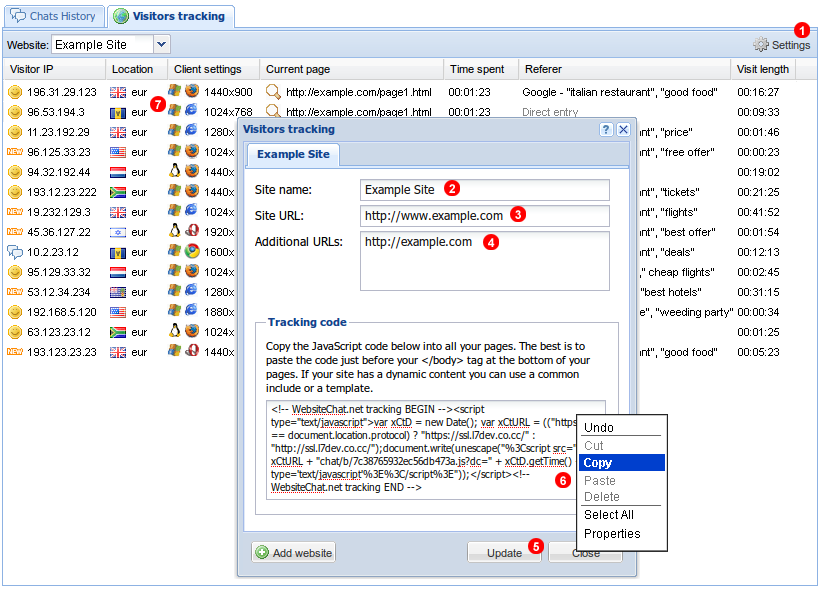The image size is (821, 591).
Task: Click the smiley status icon for 95.129.33.32
Action: pyautogui.click(x=15, y=272)
